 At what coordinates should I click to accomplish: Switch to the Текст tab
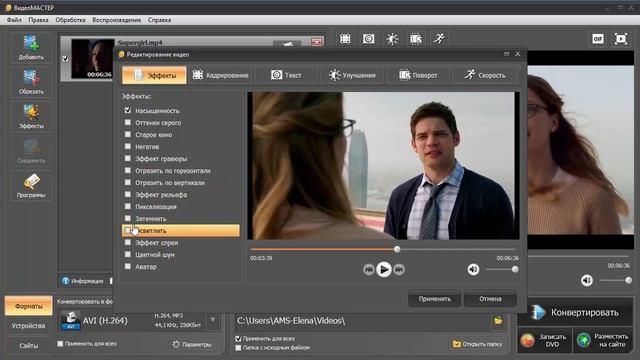click(x=286, y=75)
